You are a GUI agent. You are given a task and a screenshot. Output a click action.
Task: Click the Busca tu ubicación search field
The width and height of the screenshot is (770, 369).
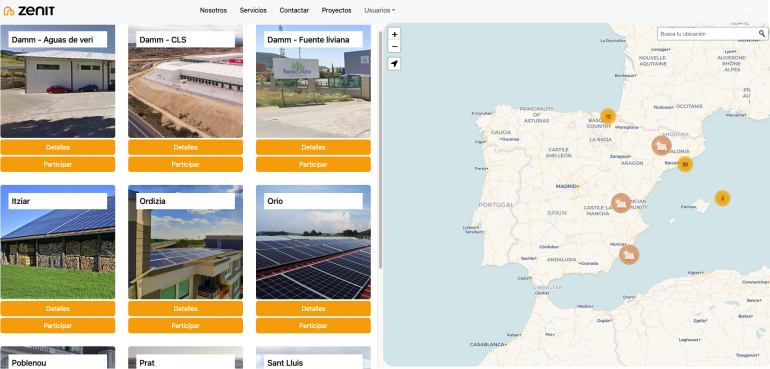tap(708, 34)
